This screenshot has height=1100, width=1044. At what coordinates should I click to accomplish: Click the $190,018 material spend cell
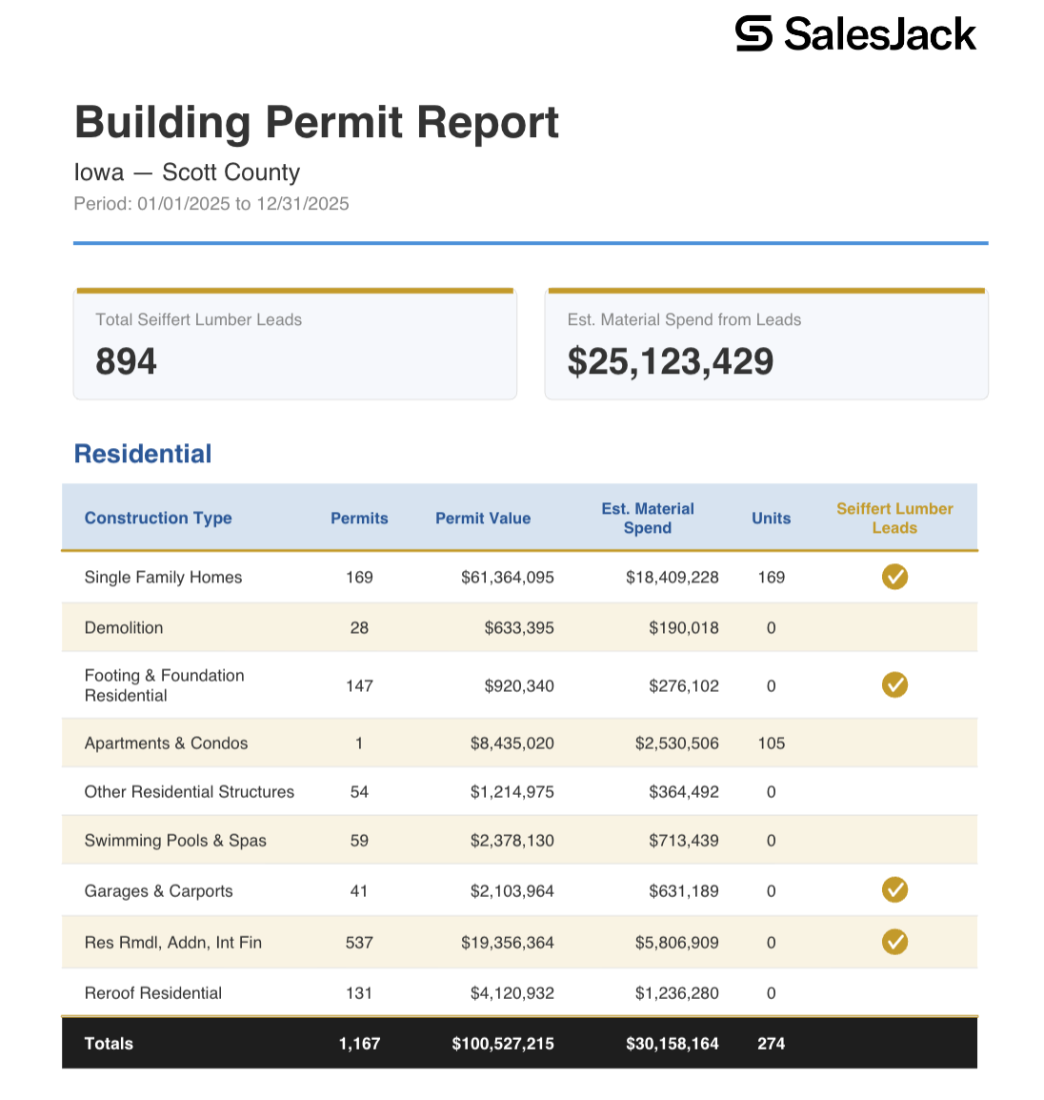click(684, 627)
